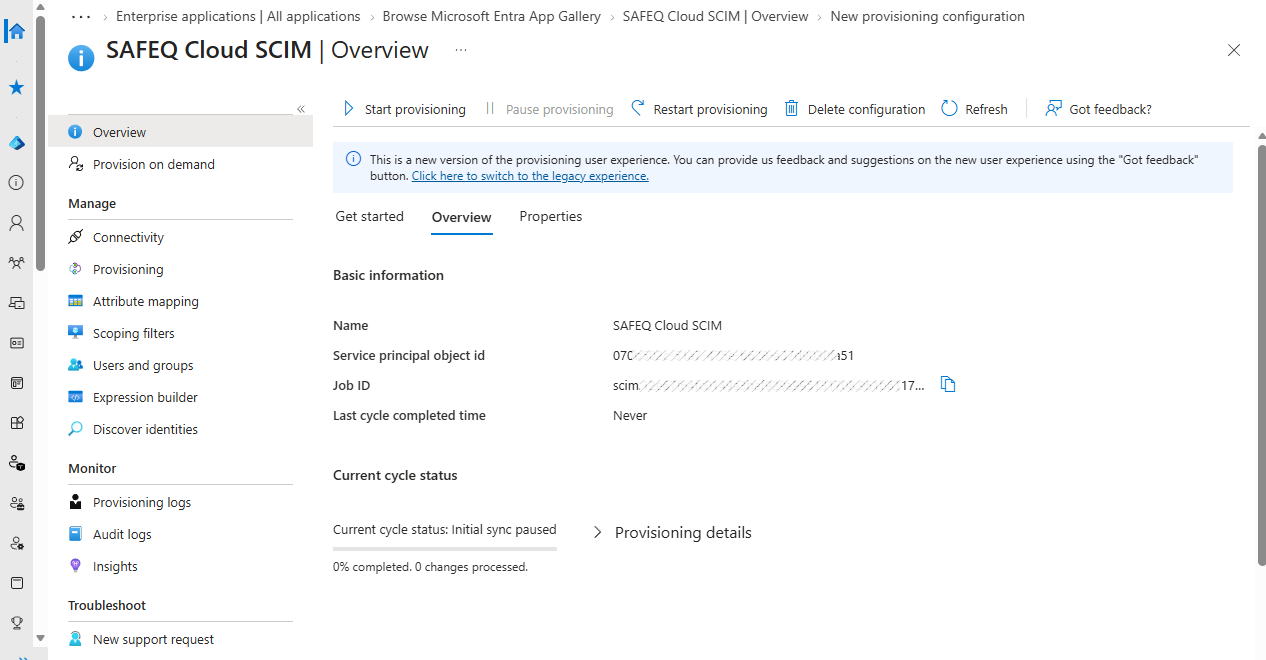The width and height of the screenshot is (1266, 660).
Task: Click the current cycle progress bar
Action: pos(445,548)
